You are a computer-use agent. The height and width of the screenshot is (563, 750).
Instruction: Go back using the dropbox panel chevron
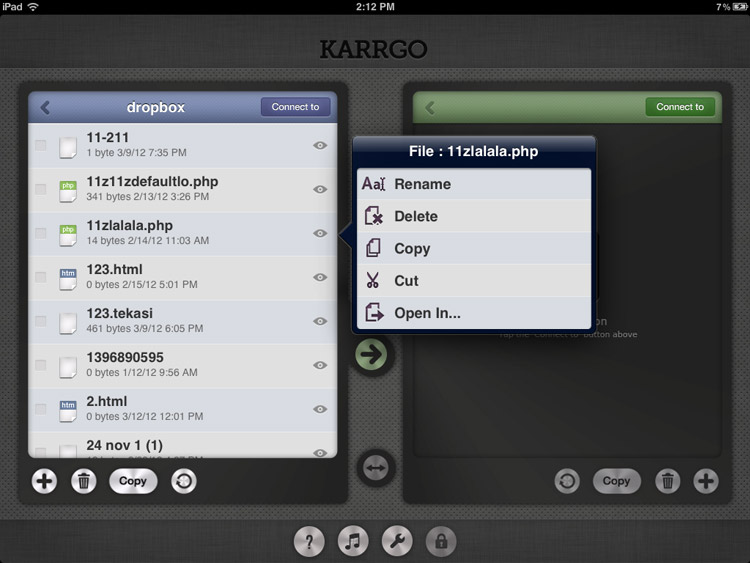coord(45,107)
